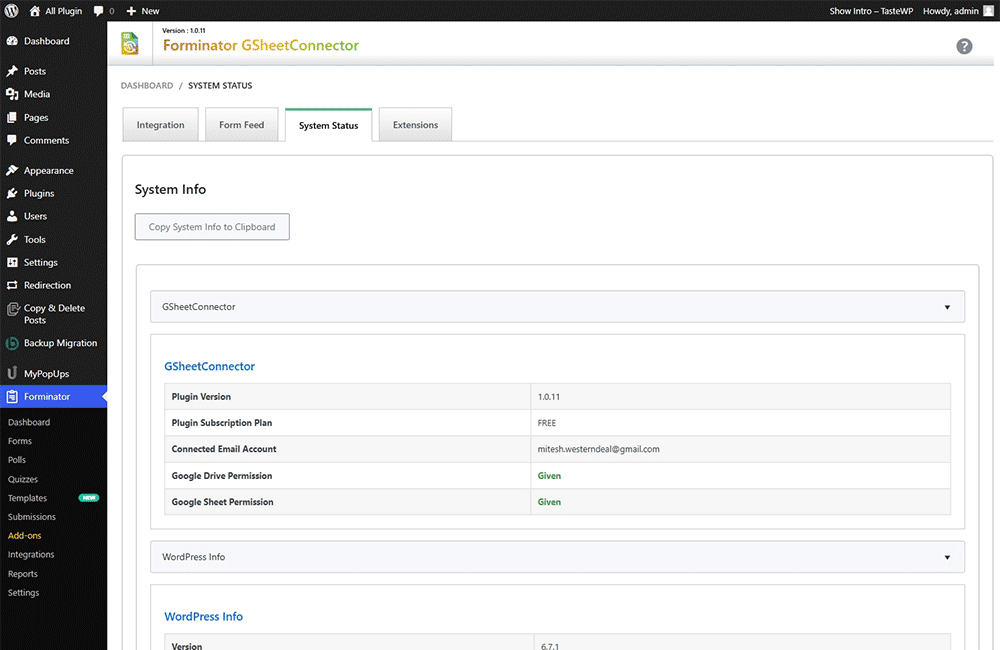This screenshot has width=1000, height=650.
Task: Switch to the Form Feed tab
Action: [x=241, y=124]
